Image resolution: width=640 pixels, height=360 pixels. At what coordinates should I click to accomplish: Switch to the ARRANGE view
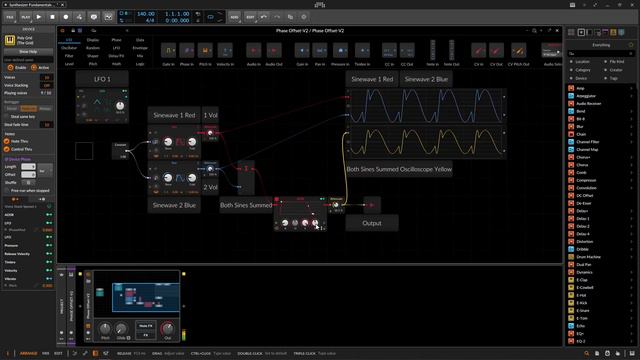[28, 353]
